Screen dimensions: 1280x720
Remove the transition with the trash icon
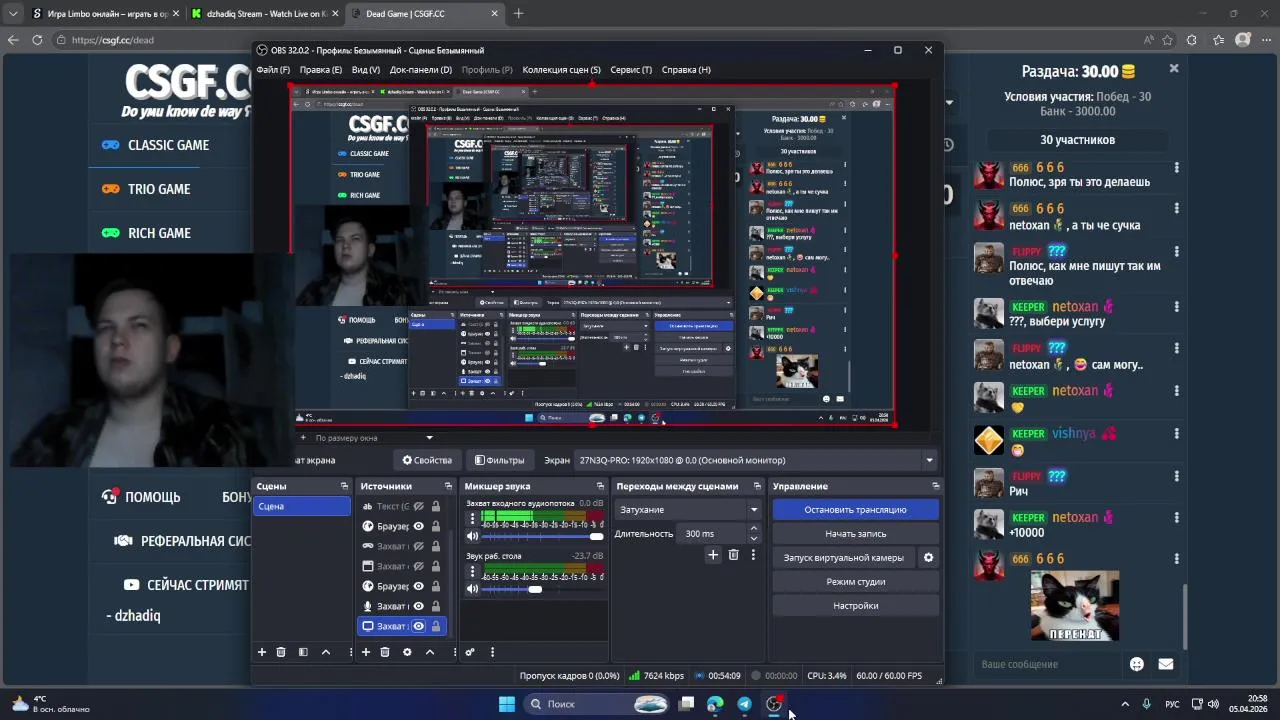[733, 555]
